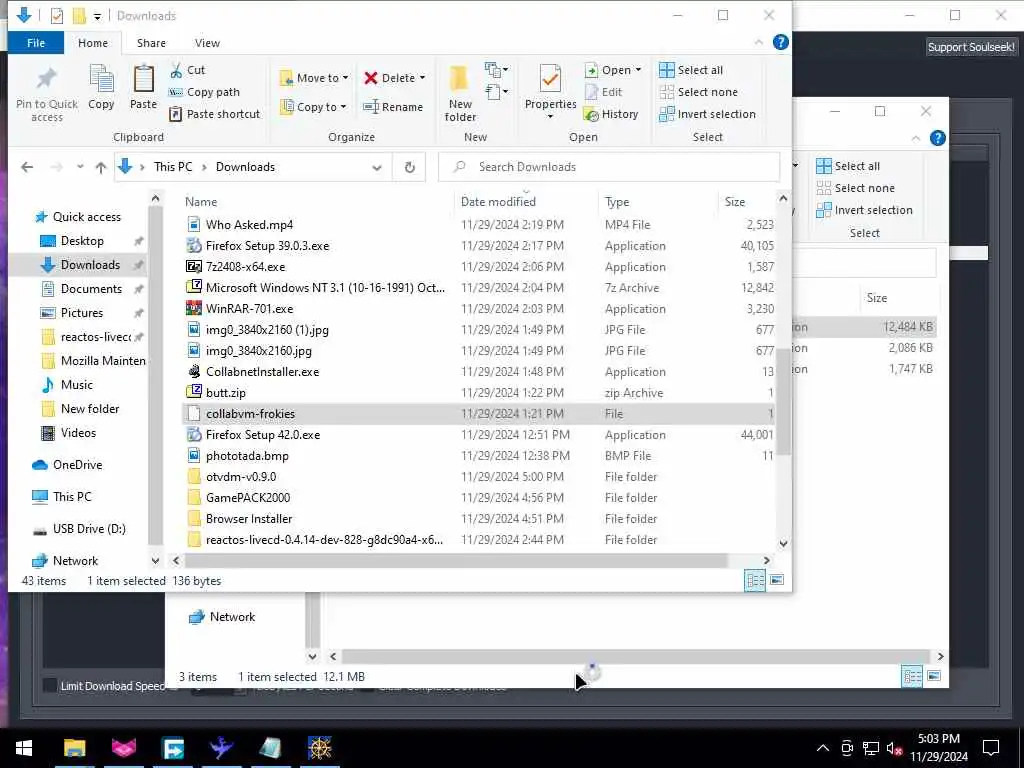Switch to the View tab

(207, 43)
